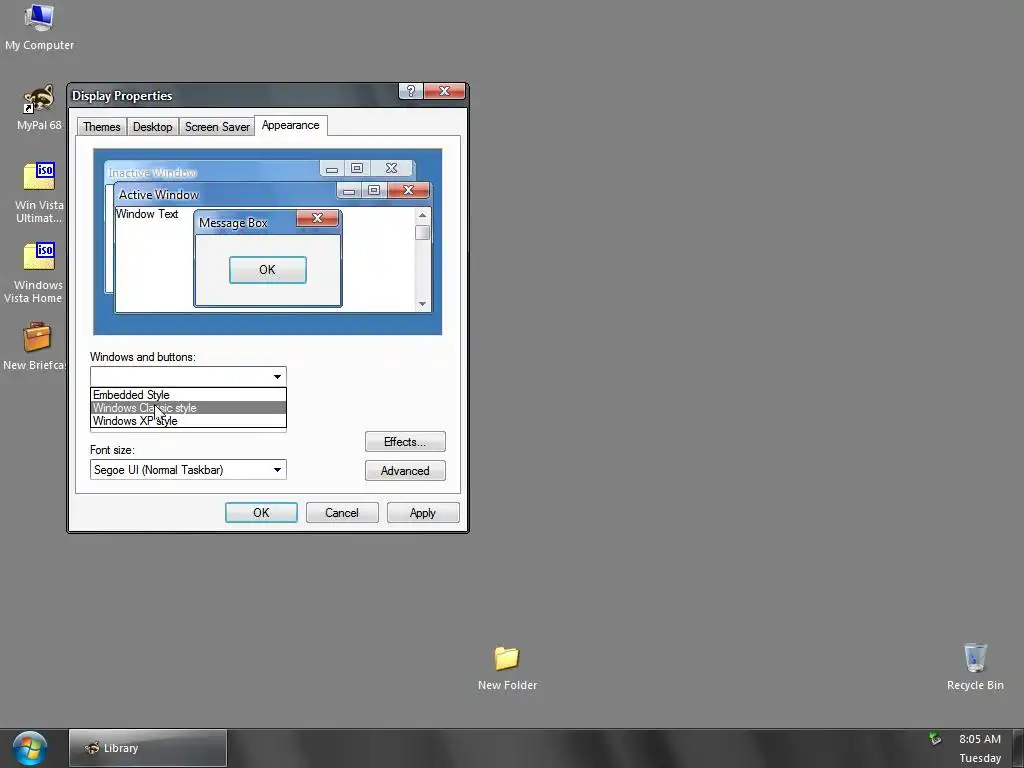Select the Appearance tab

[x=291, y=125]
